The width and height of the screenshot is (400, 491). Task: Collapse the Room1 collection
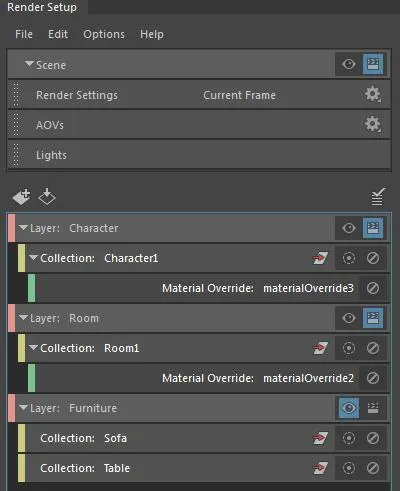tap(33, 348)
